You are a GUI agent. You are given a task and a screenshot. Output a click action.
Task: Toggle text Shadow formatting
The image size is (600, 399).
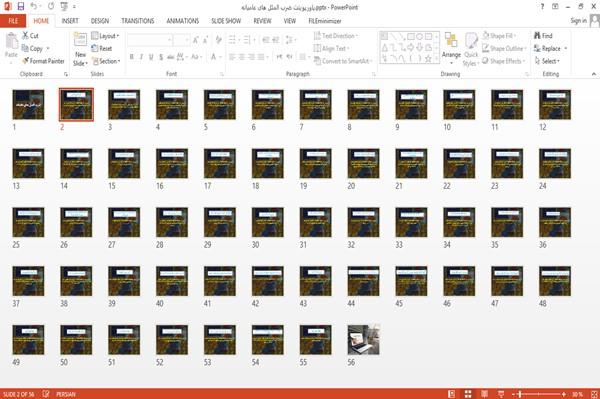161,57
